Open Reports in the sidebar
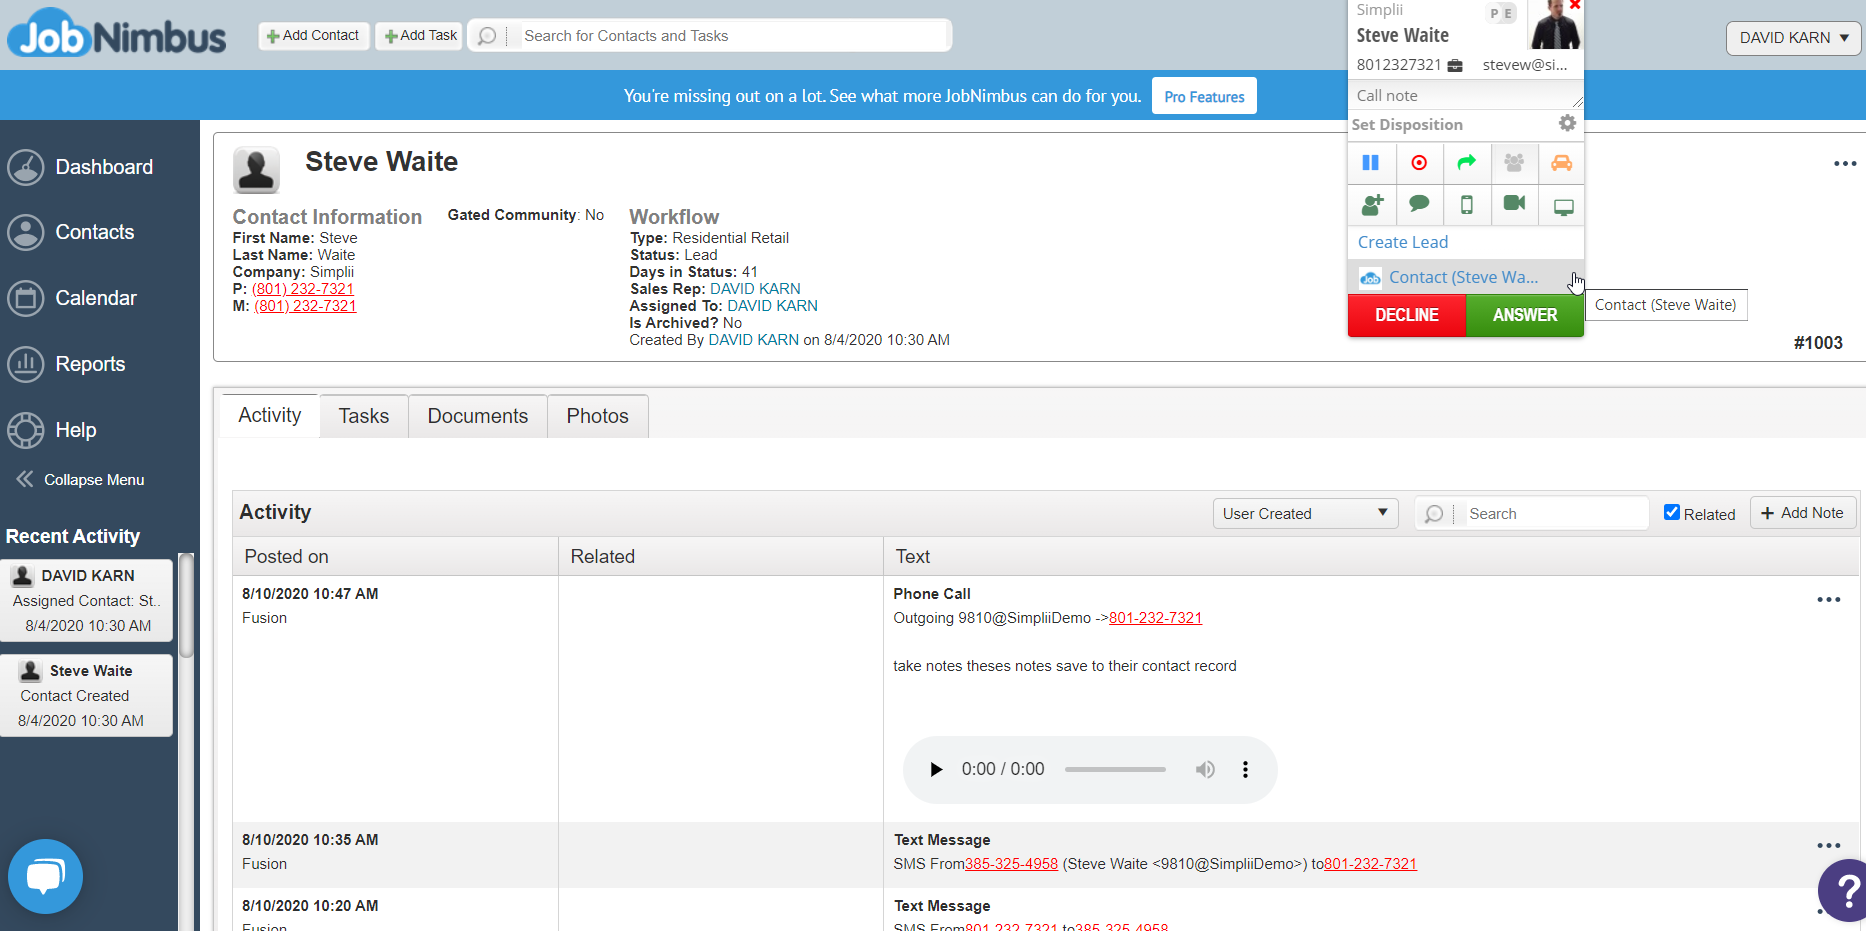Image resolution: width=1866 pixels, height=931 pixels. click(66, 364)
